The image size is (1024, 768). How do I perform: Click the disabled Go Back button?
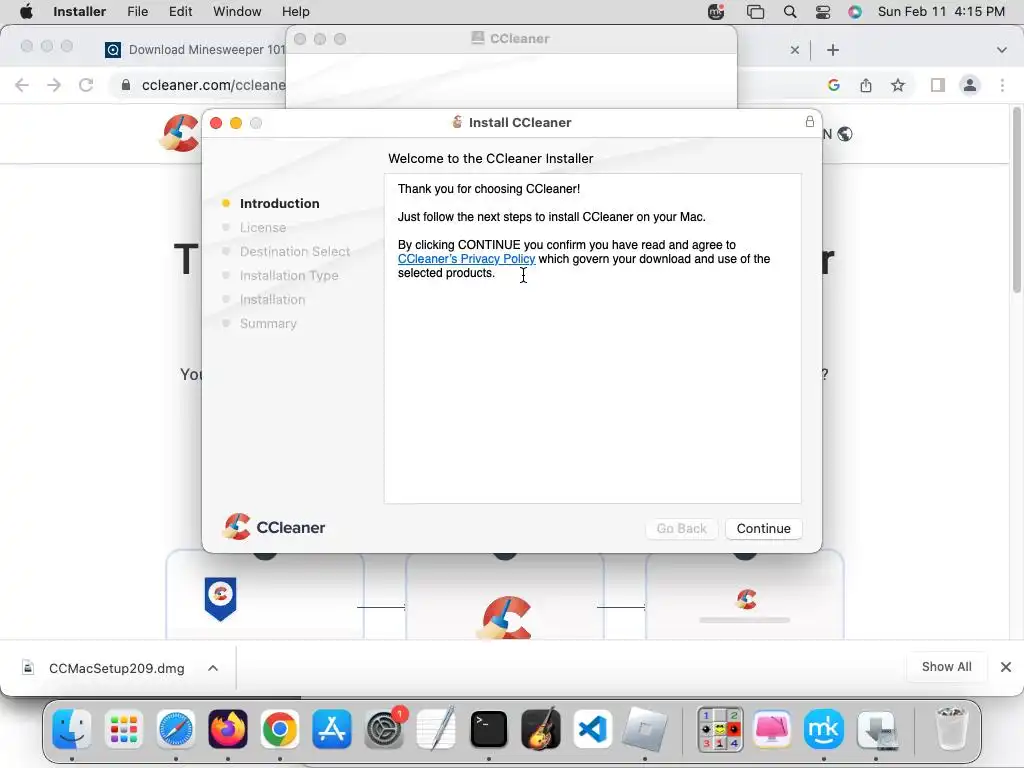pyautogui.click(x=681, y=528)
